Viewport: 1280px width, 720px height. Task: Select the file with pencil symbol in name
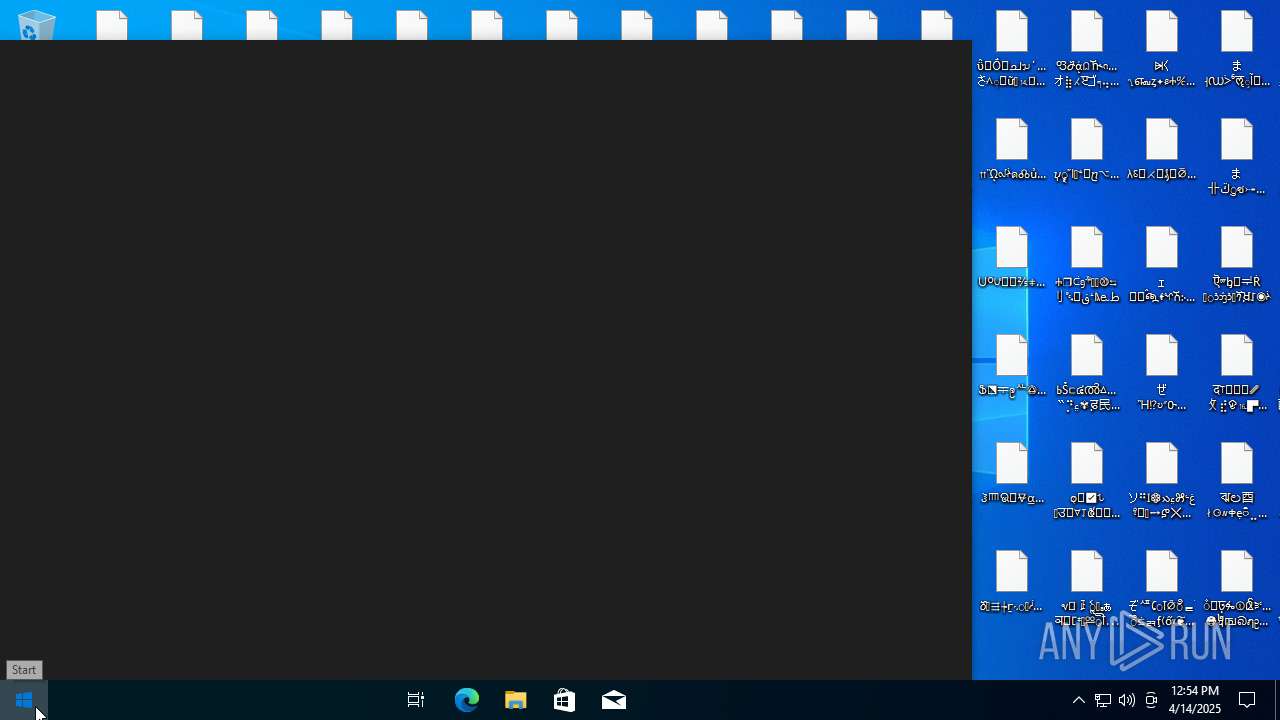1237,372
